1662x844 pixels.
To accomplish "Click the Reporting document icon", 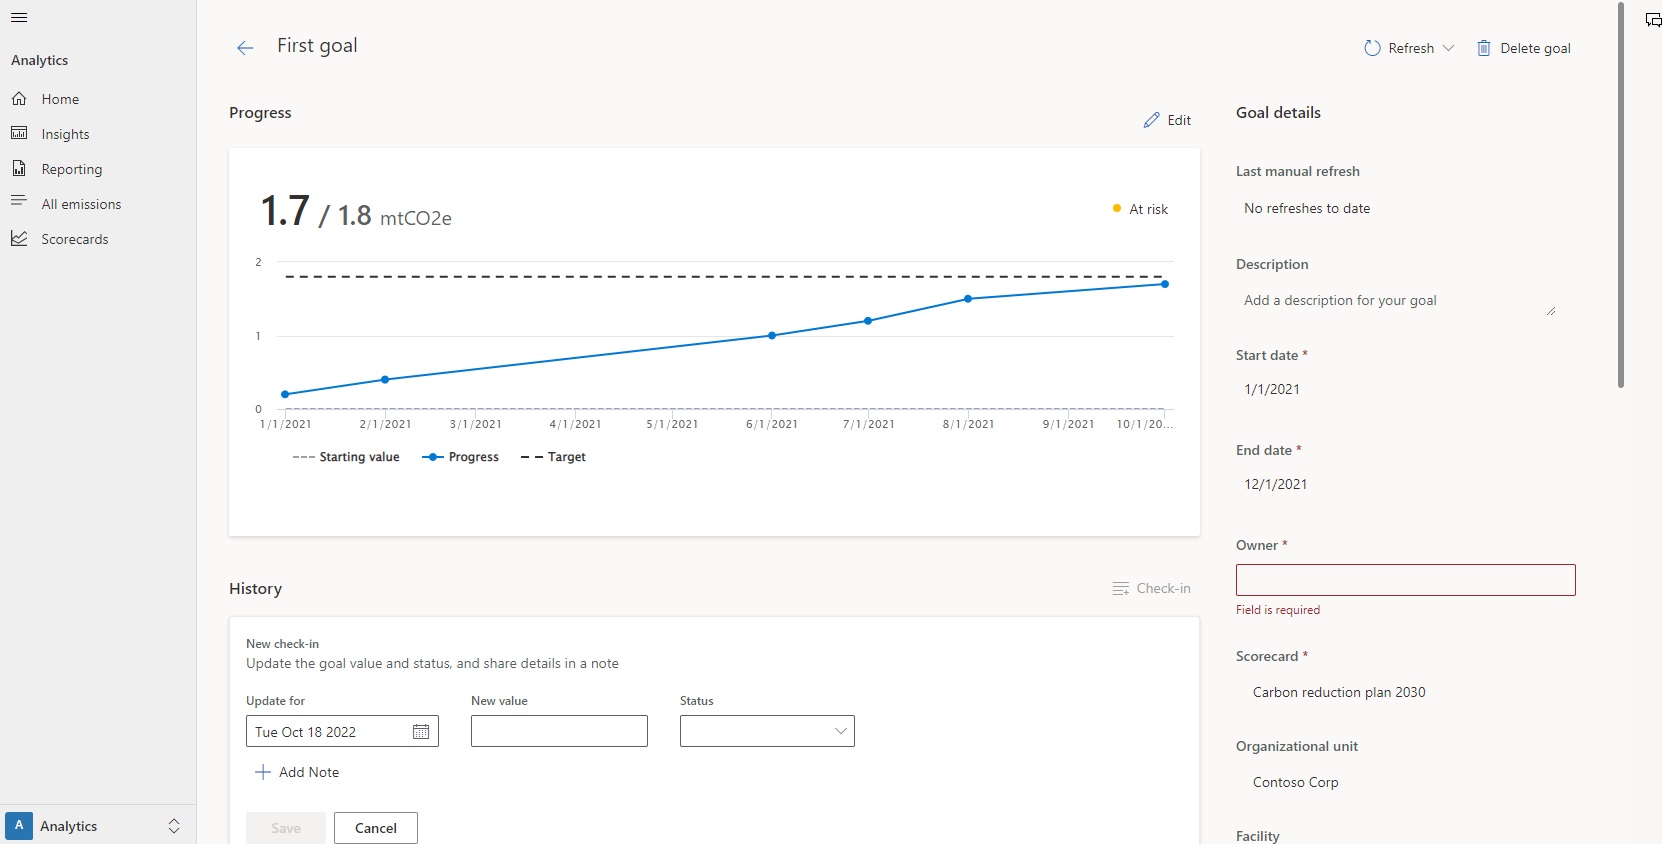I will point(19,168).
